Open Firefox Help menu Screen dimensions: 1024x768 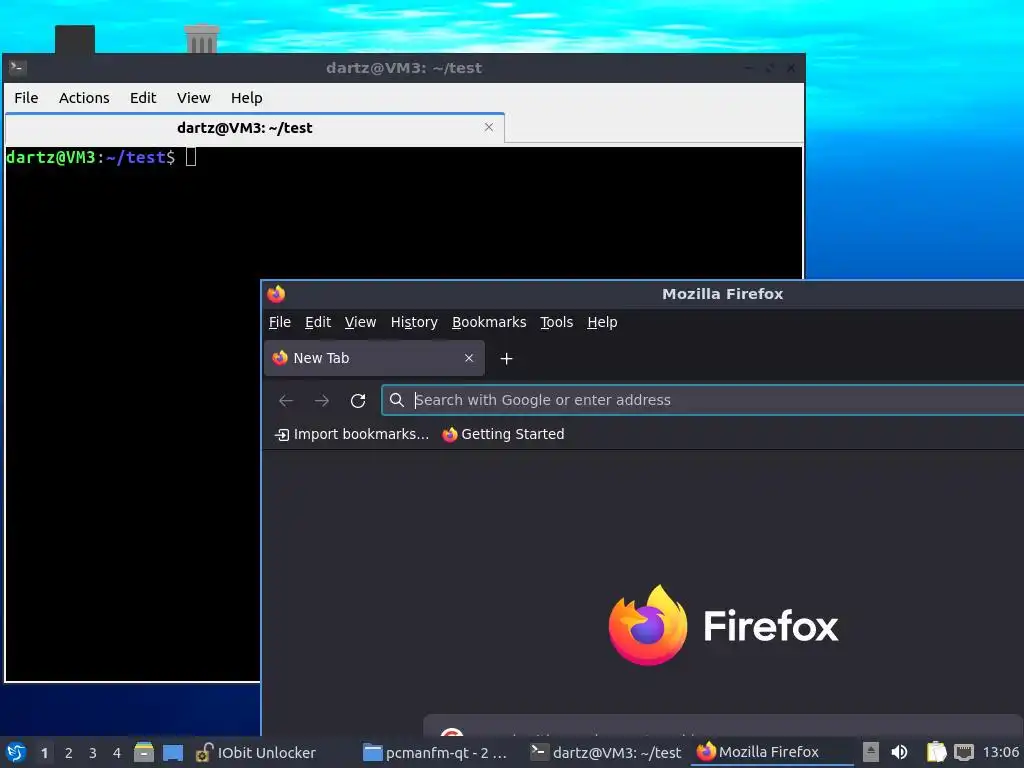[x=602, y=322]
